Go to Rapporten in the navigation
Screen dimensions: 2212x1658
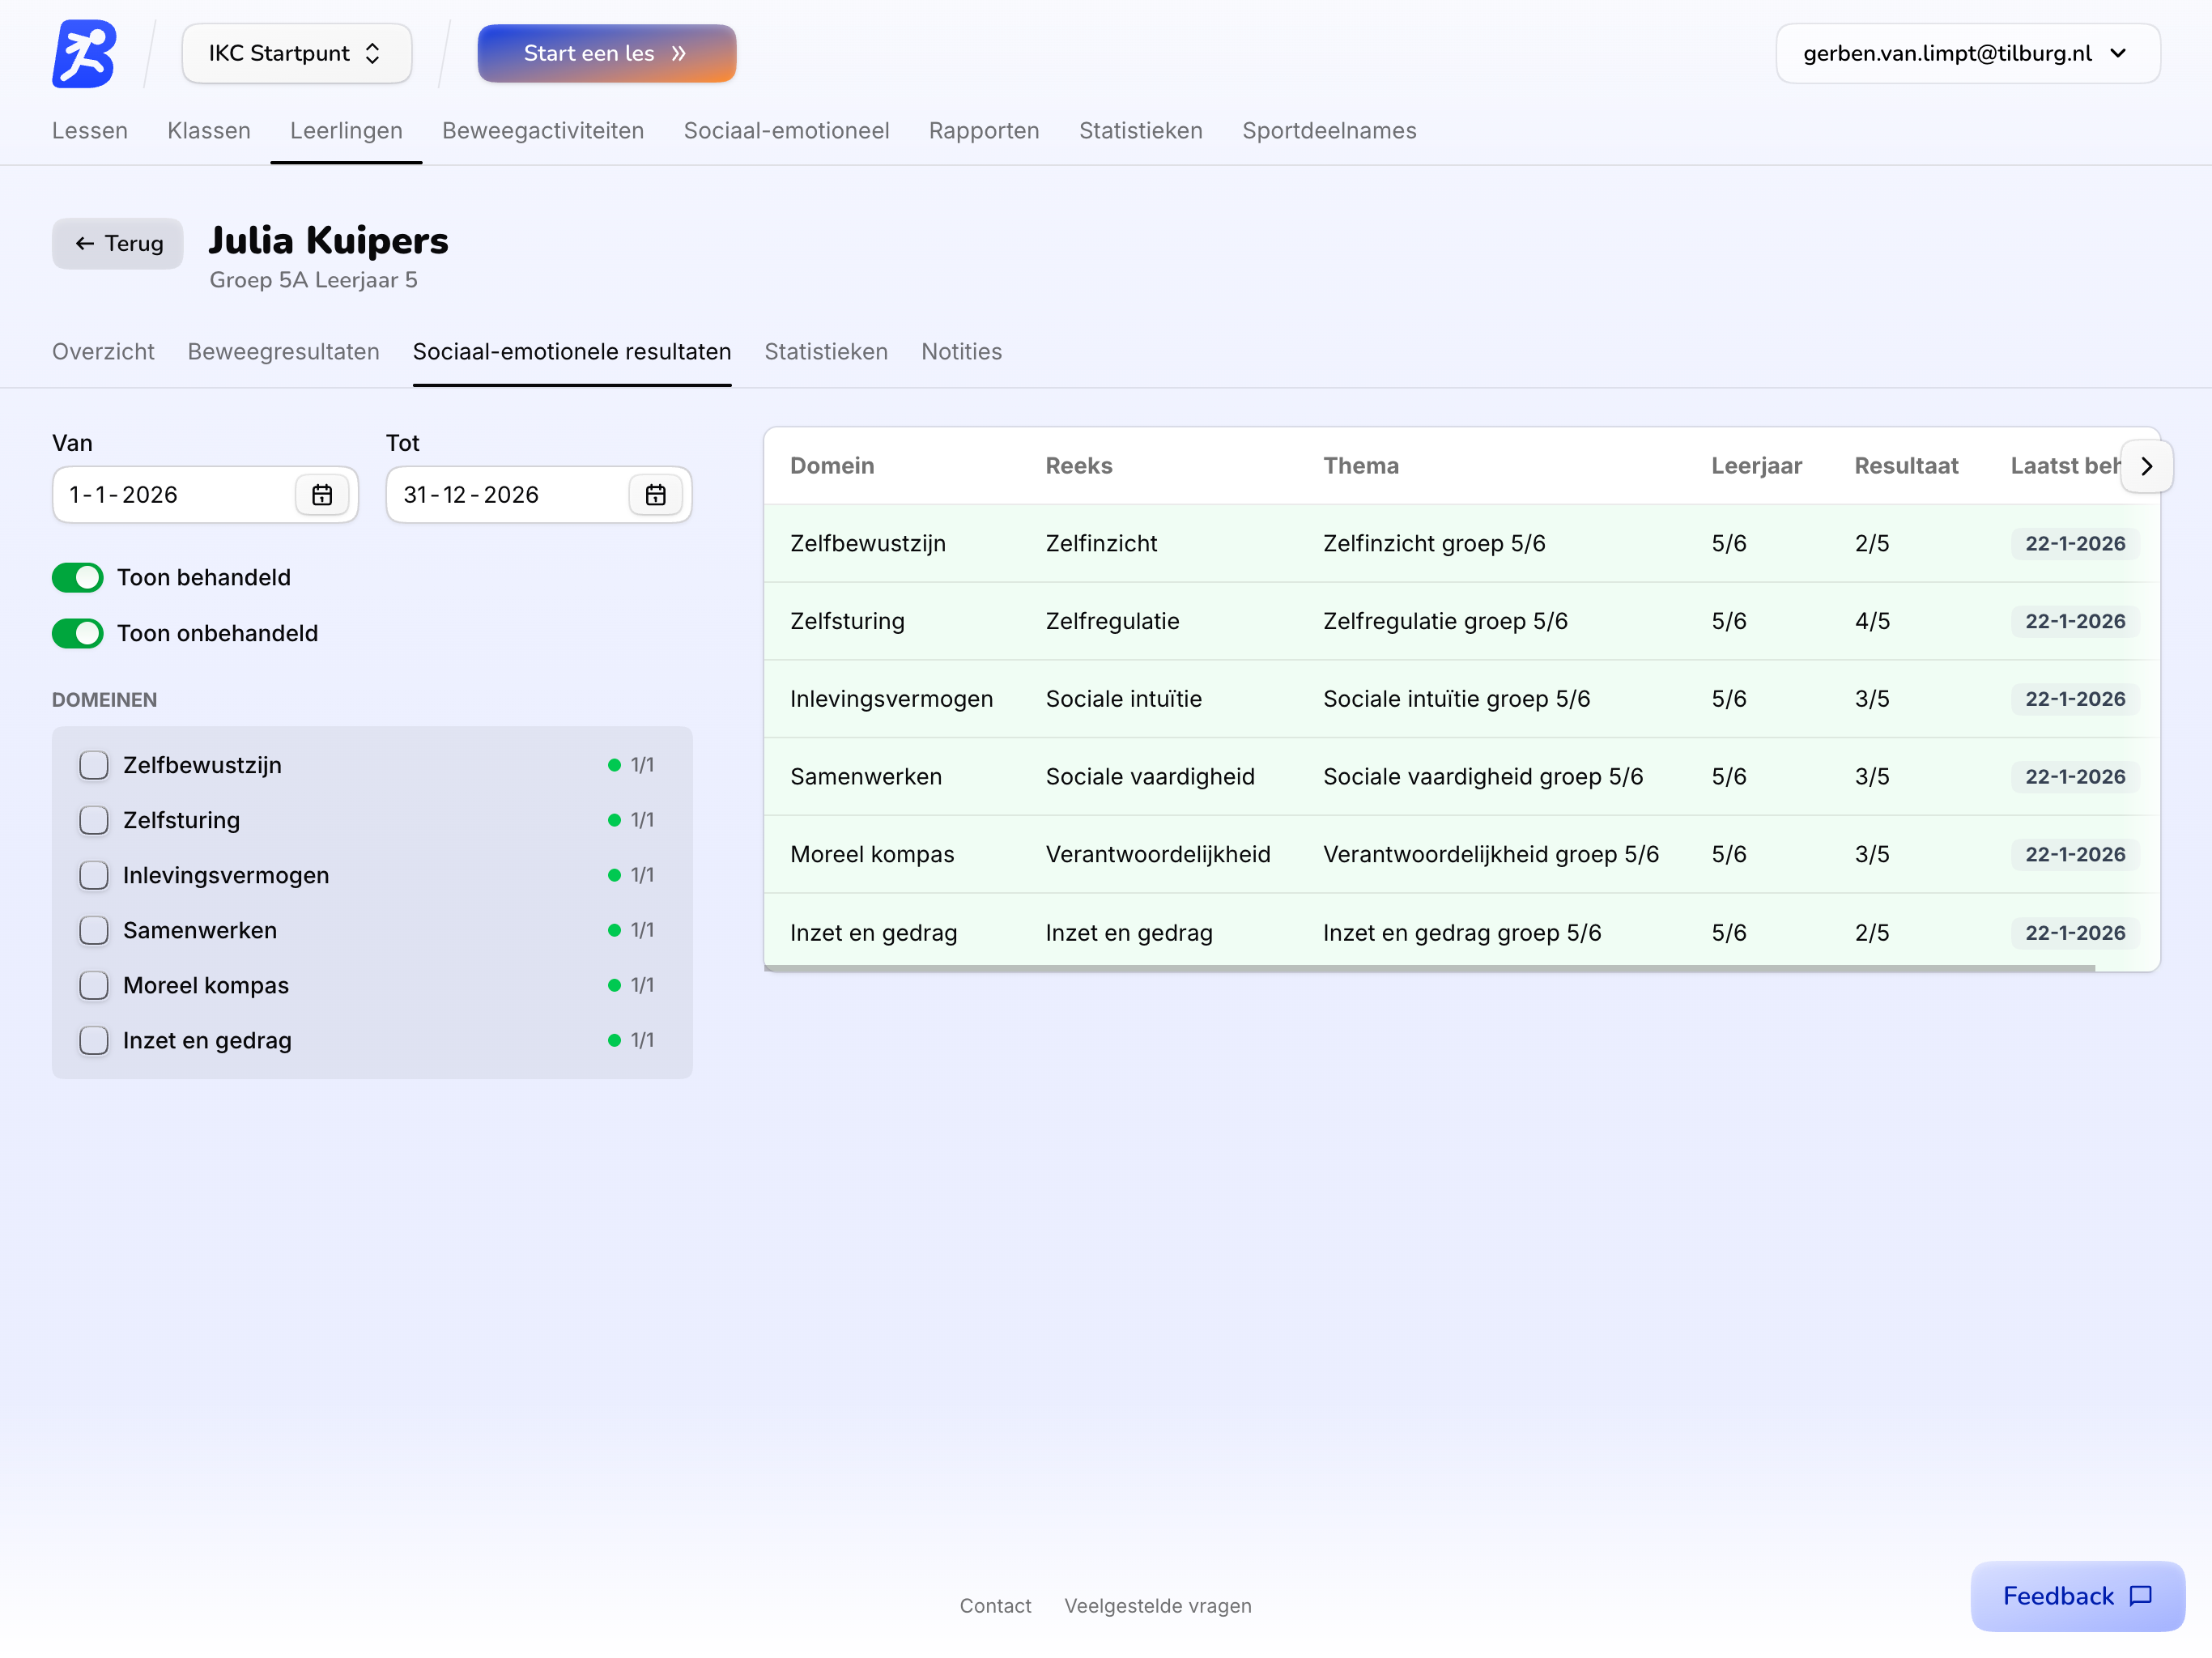coord(983,131)
